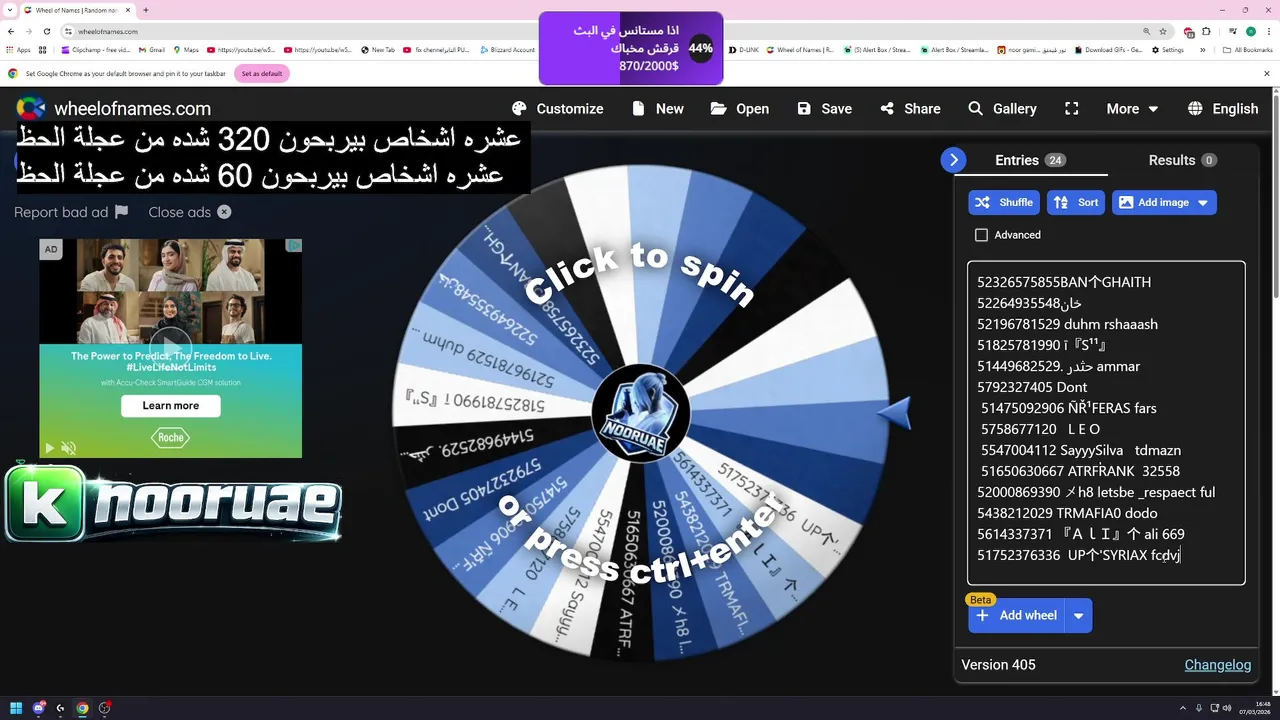
Task: Open Maps bookmark
Action: (186, 50)
